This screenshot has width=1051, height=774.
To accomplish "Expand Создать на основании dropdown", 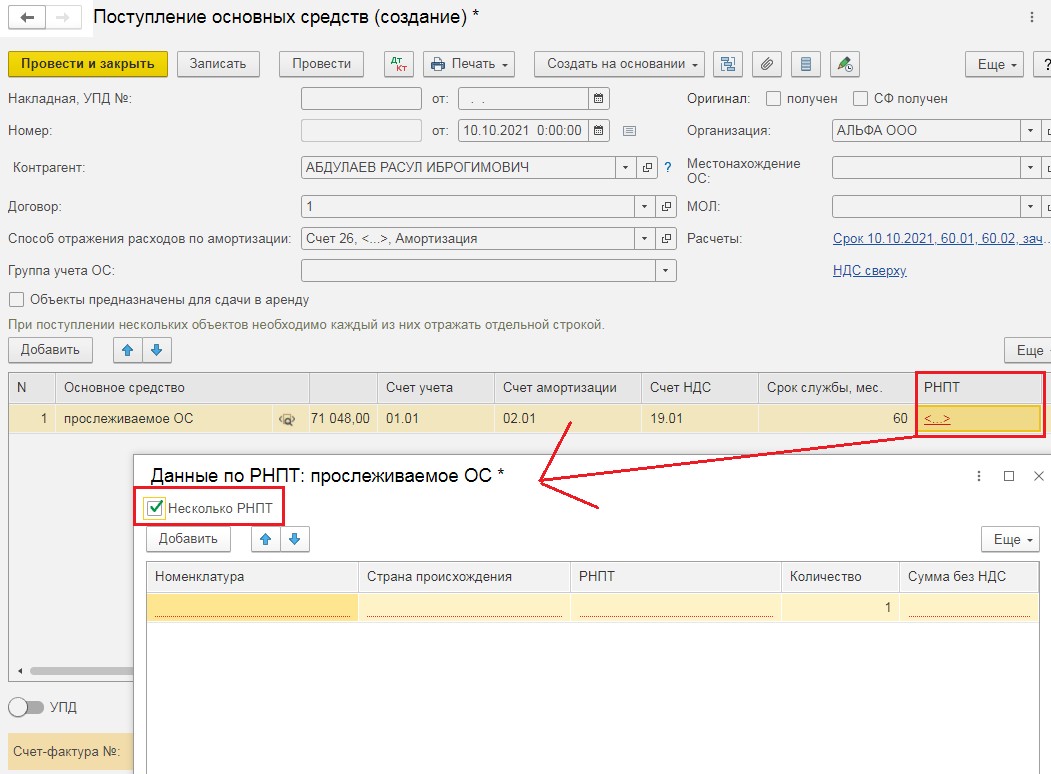I will (619, 64).
